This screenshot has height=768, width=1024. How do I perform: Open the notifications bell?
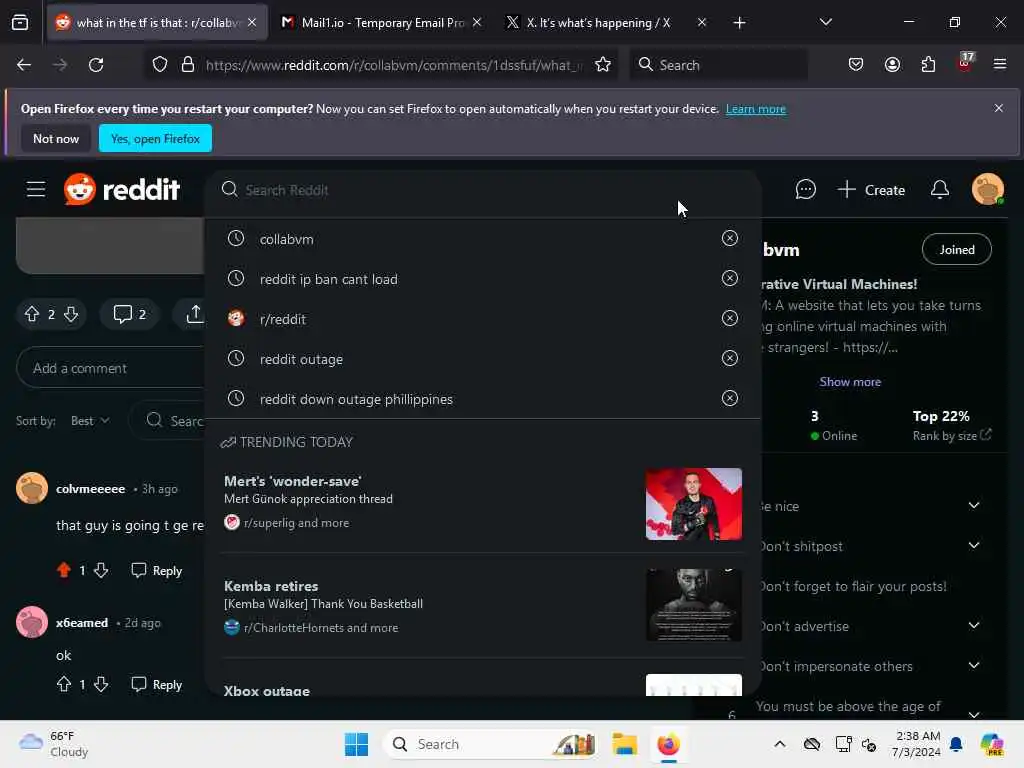[939, 190]
